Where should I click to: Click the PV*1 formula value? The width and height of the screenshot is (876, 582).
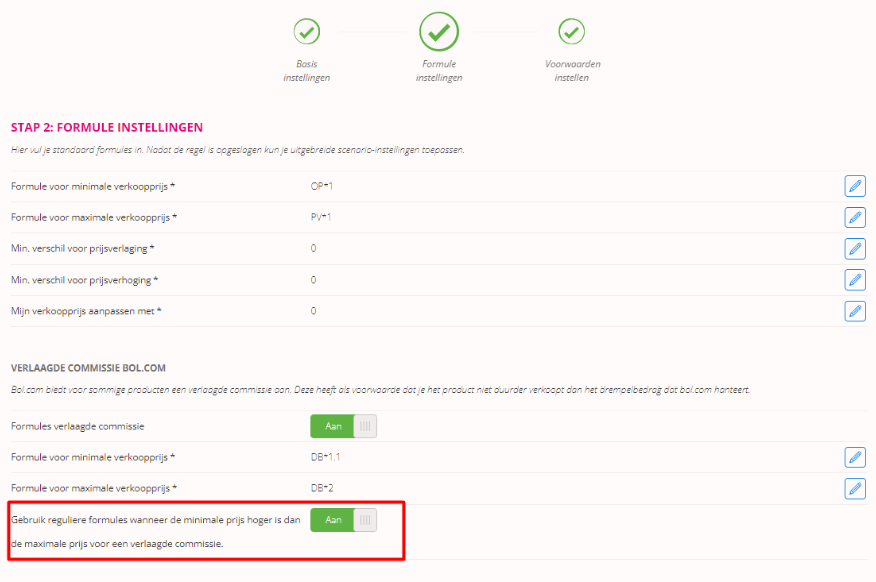tap(321, 217)
